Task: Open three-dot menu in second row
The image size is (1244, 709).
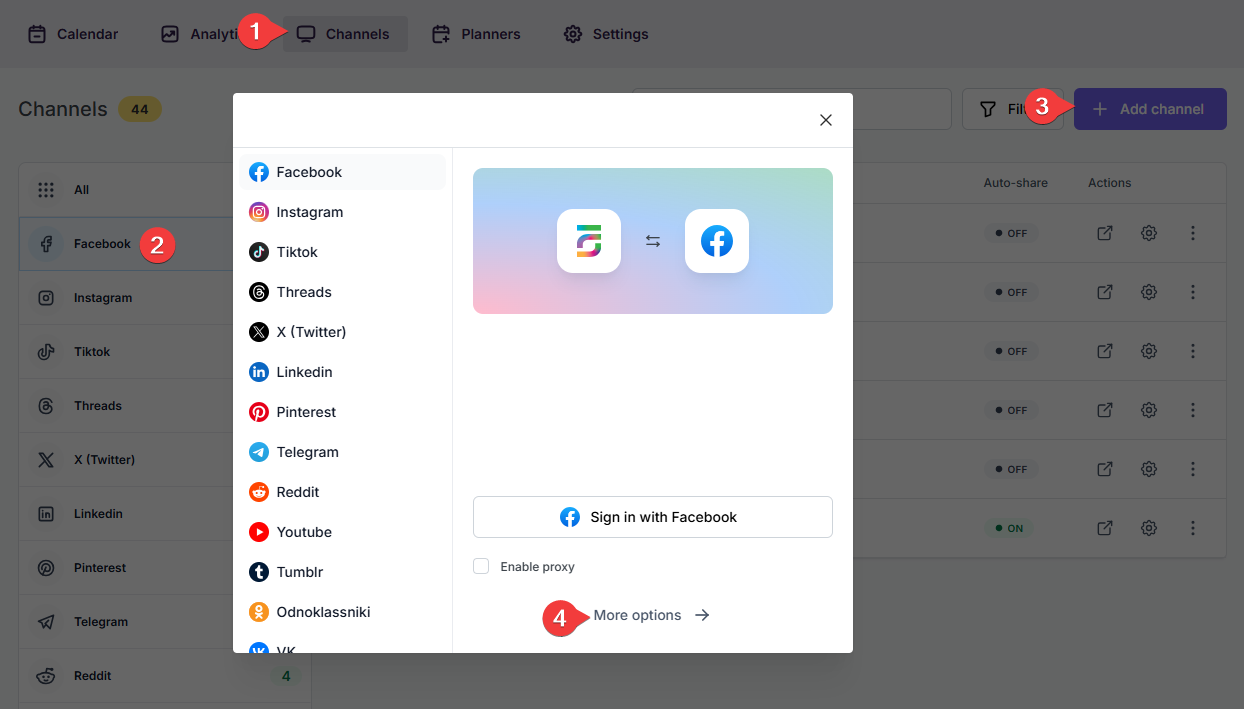Action: [1193, 292]
